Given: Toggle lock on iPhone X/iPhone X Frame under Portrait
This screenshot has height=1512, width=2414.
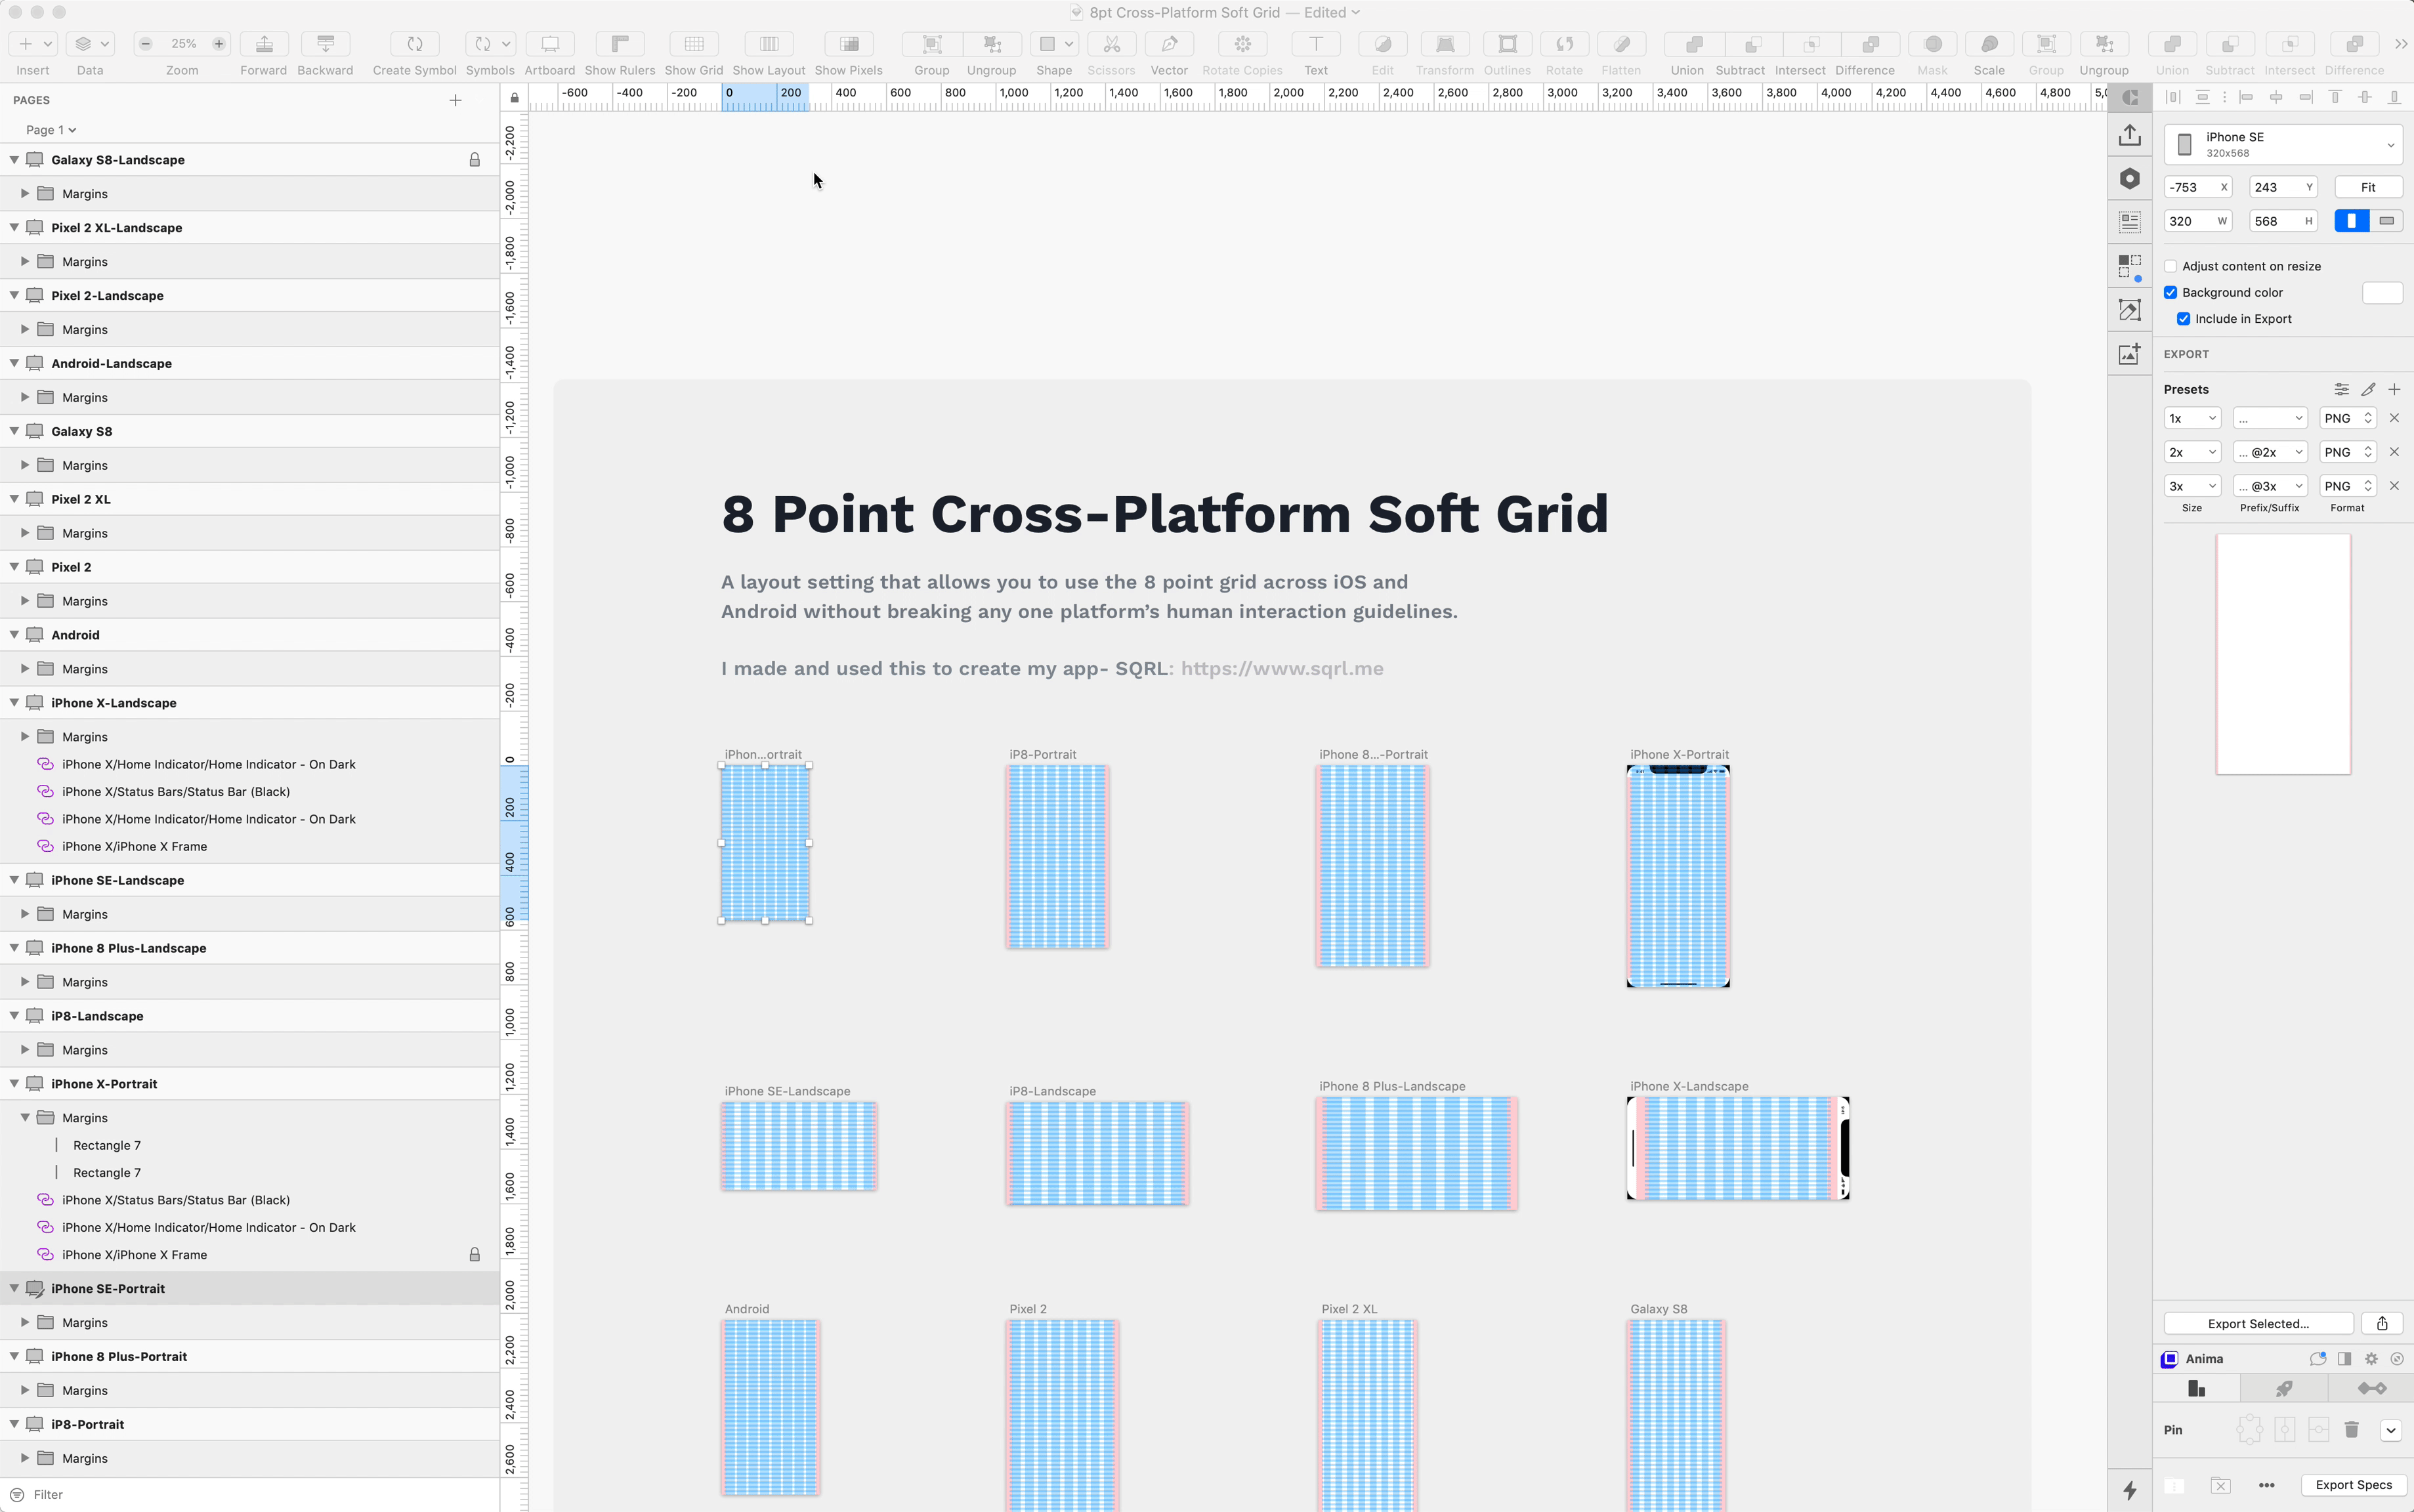Looking at the screenshot, I should click(x=475, y=1254).
